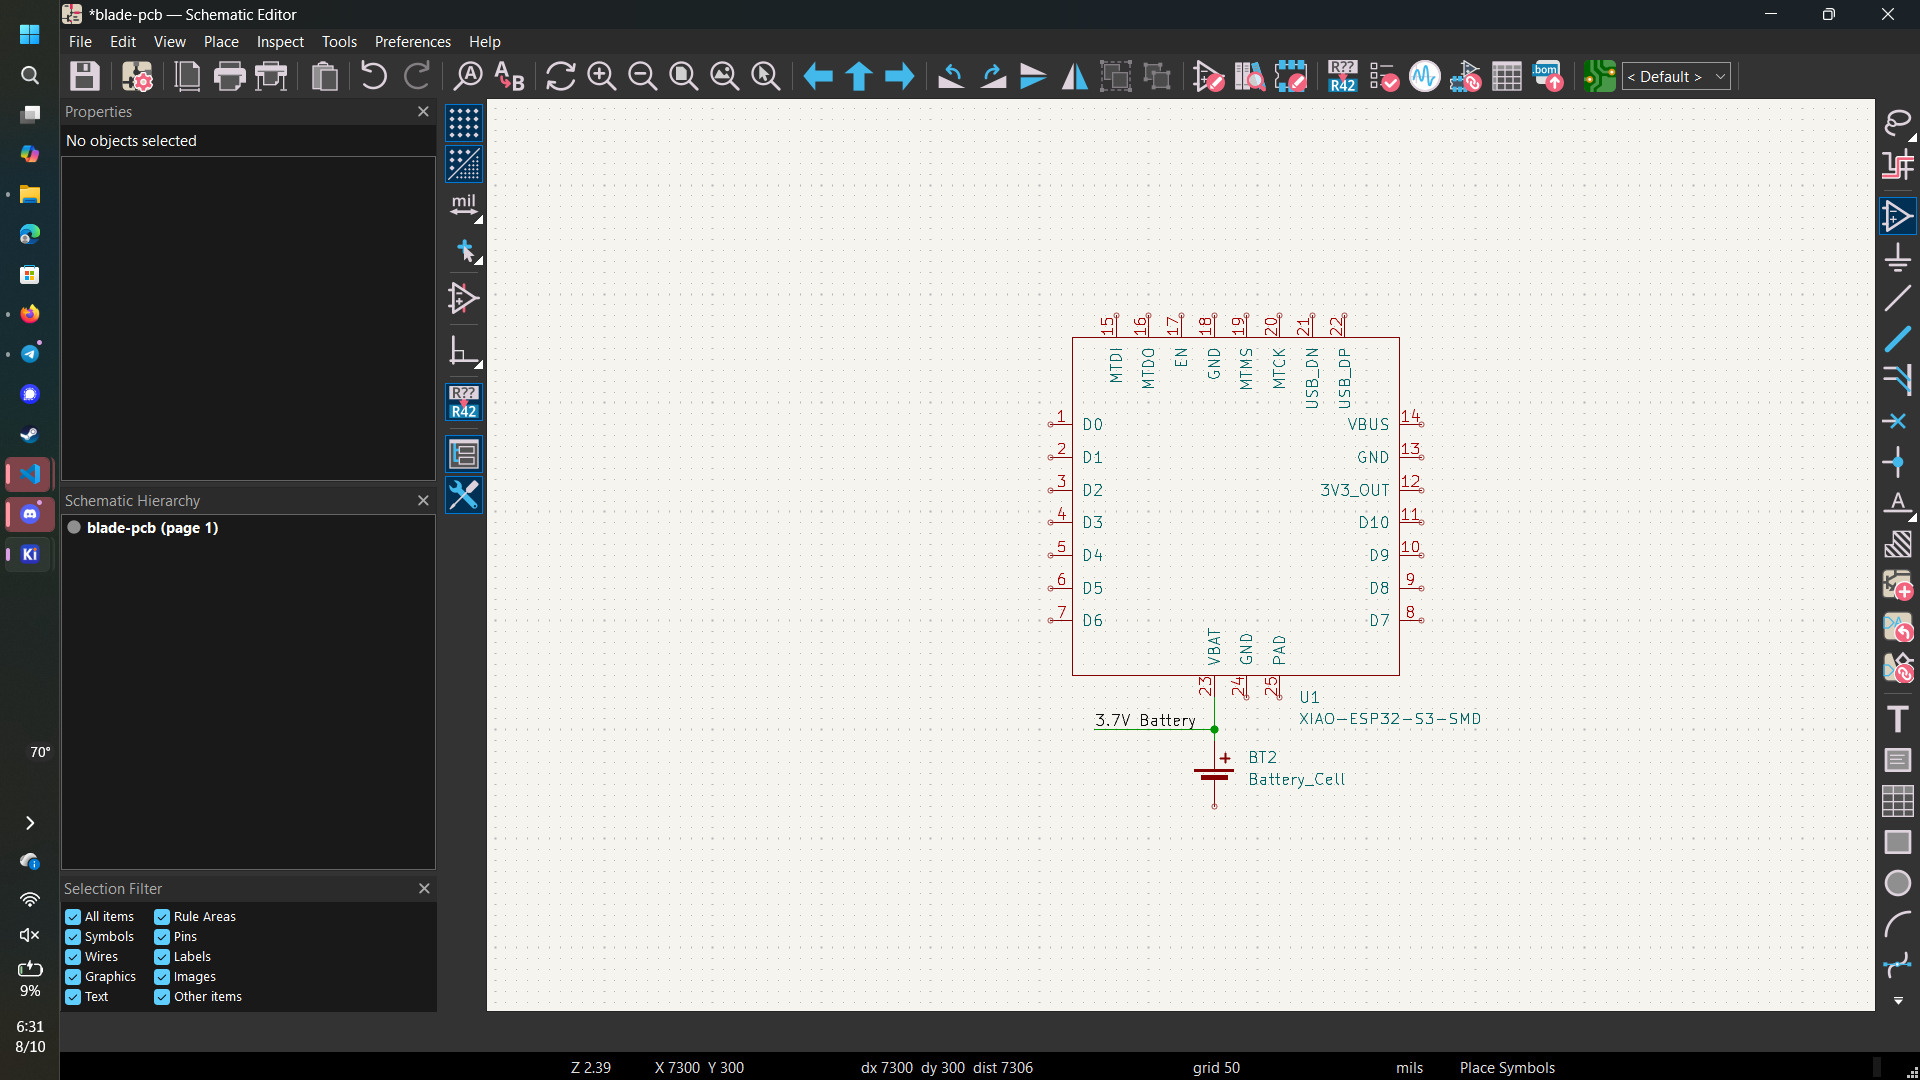Toggle the Pins filter checkbox
This screenshot has height=1080, width=1920.
(162, 937)
